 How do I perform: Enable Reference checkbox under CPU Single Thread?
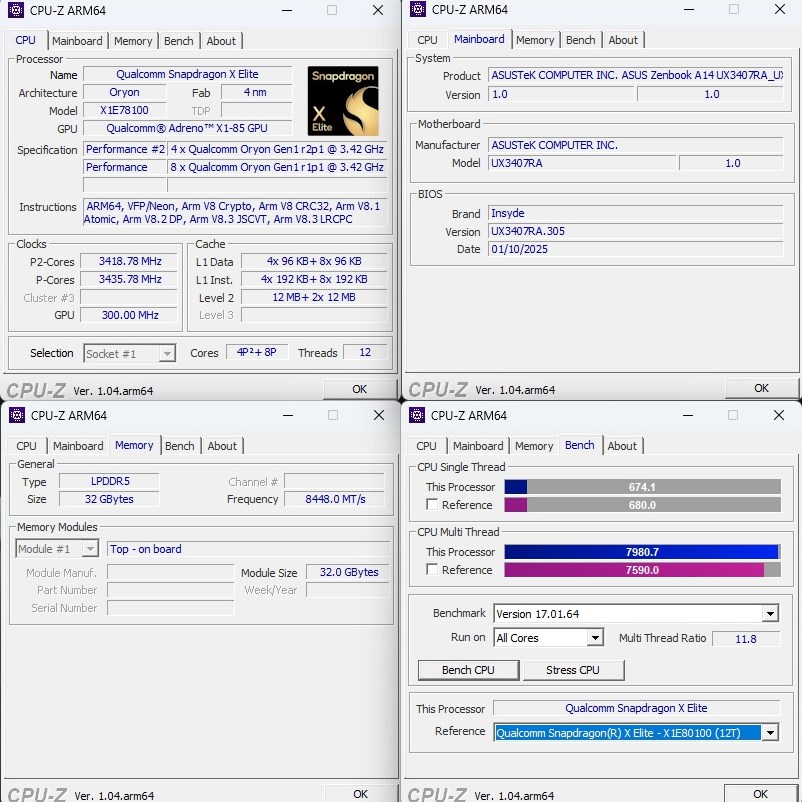(432, 505)
